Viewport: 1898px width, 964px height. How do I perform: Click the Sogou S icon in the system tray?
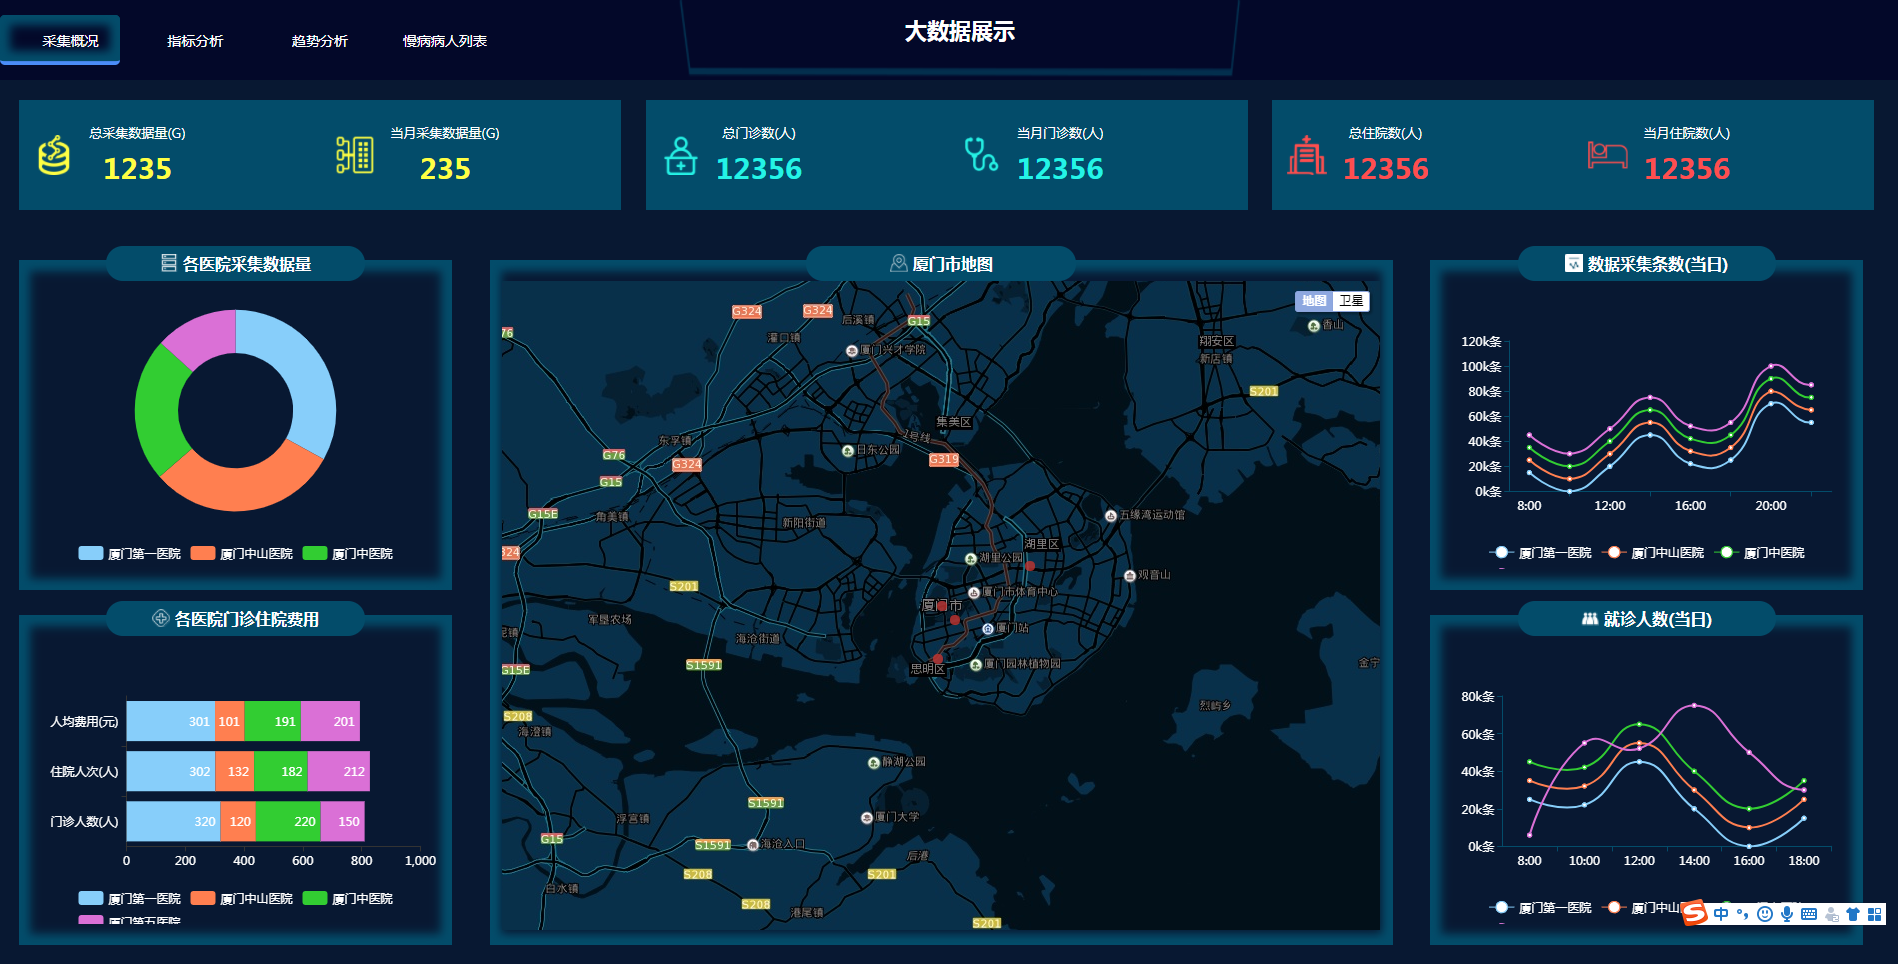click(x=1693, y=911)
